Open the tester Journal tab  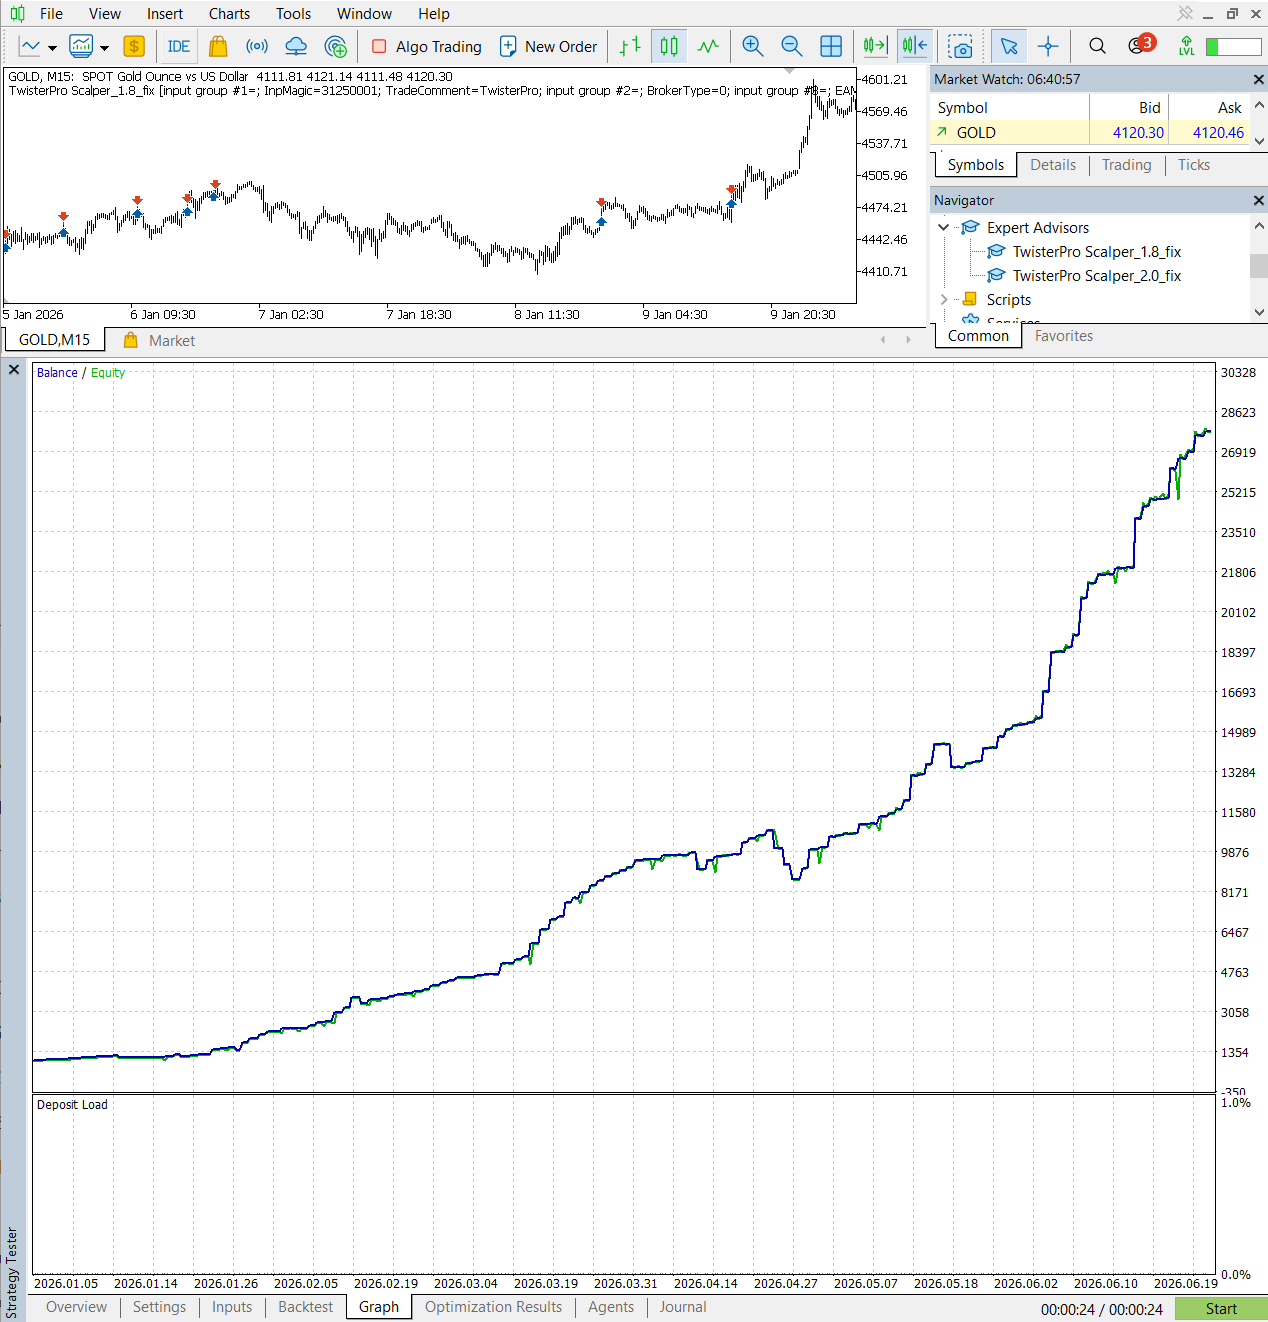682,1307
